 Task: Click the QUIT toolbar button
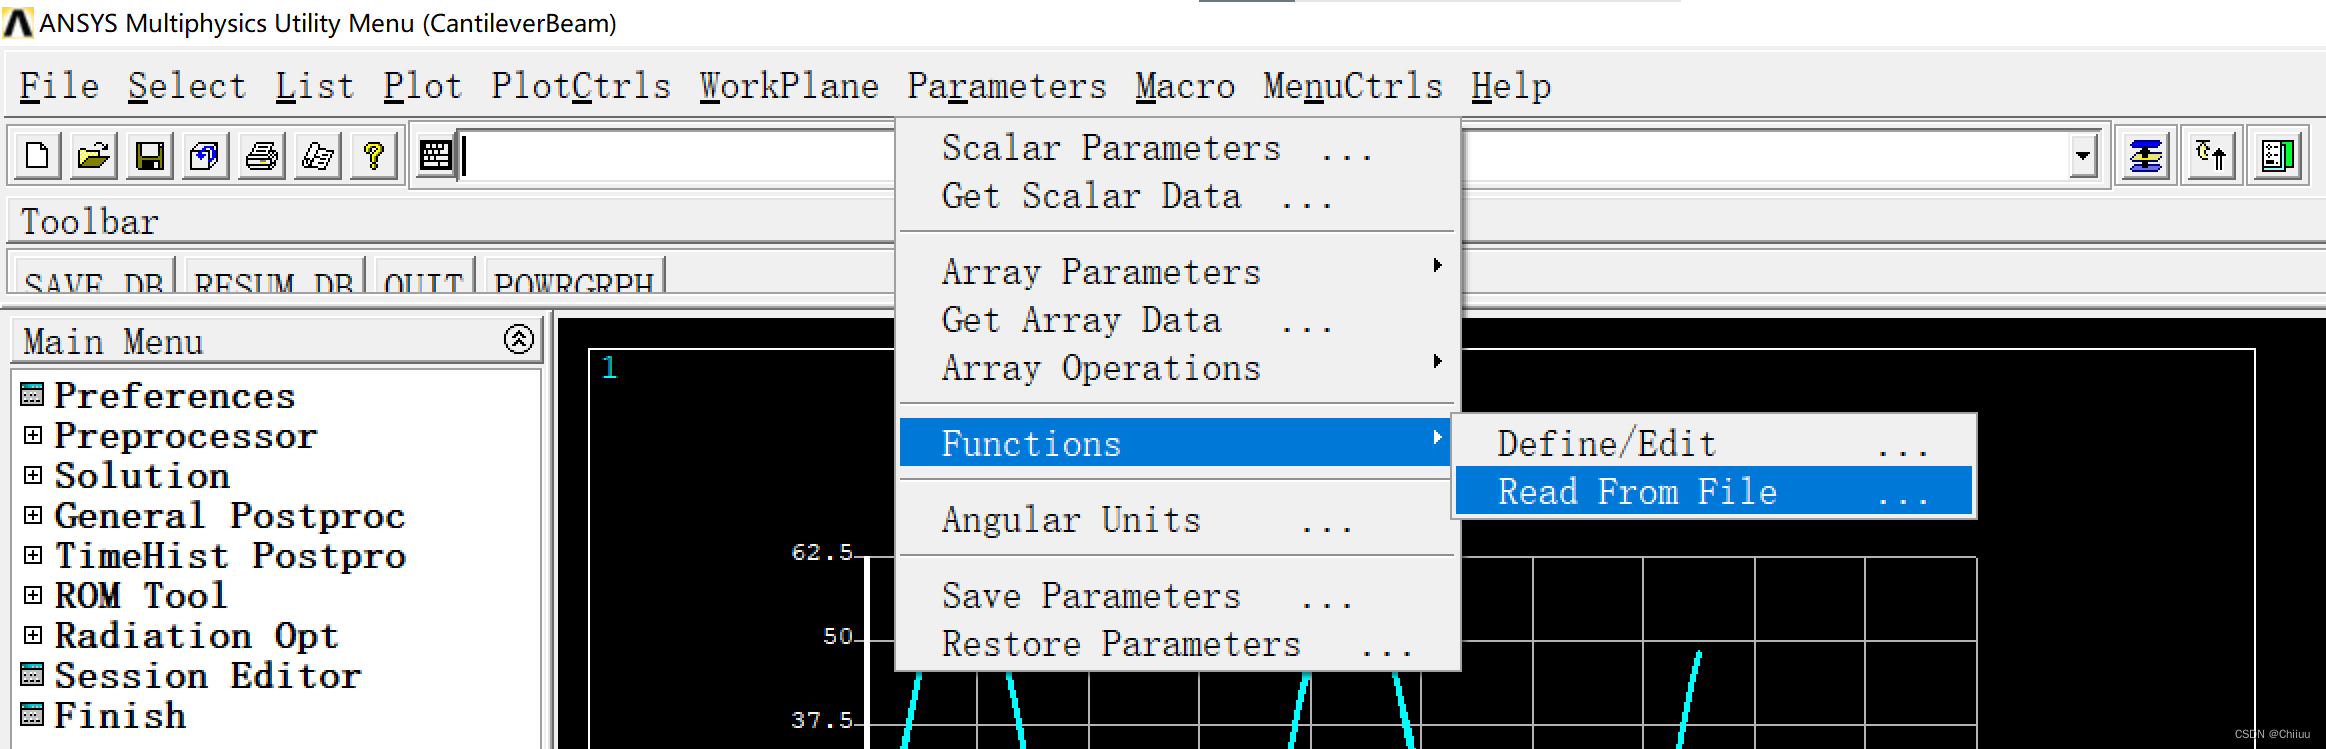coord(423,277)
